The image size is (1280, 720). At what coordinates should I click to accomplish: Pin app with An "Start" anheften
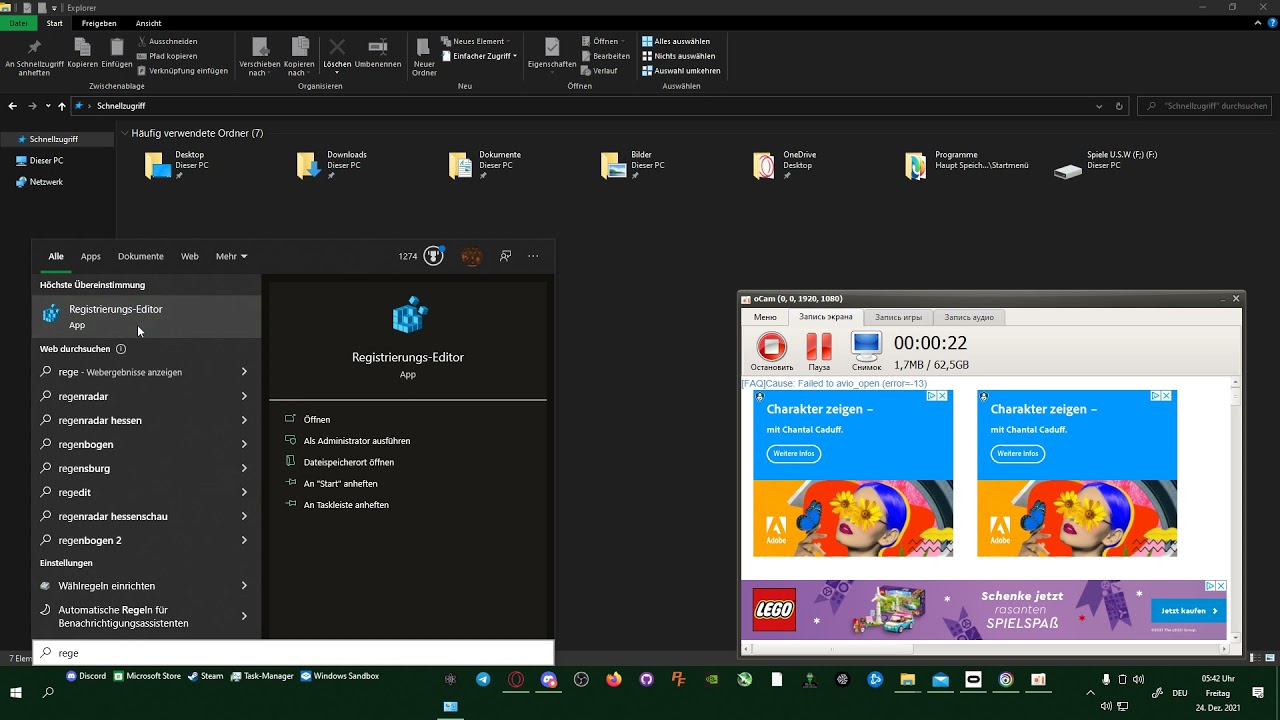tap(340, 484)
